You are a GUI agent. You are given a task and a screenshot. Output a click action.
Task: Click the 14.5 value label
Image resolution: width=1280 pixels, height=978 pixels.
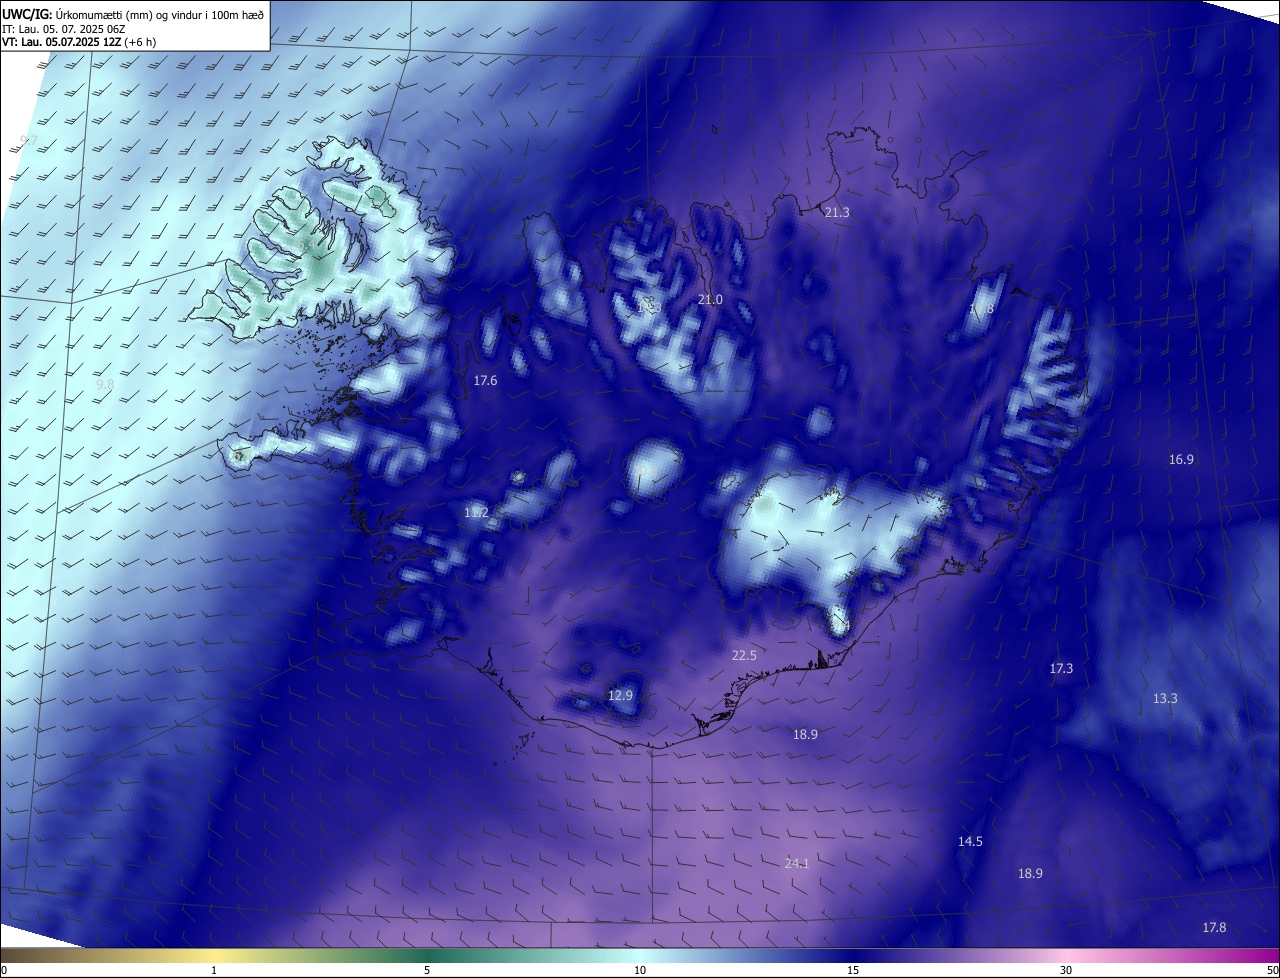970,842
